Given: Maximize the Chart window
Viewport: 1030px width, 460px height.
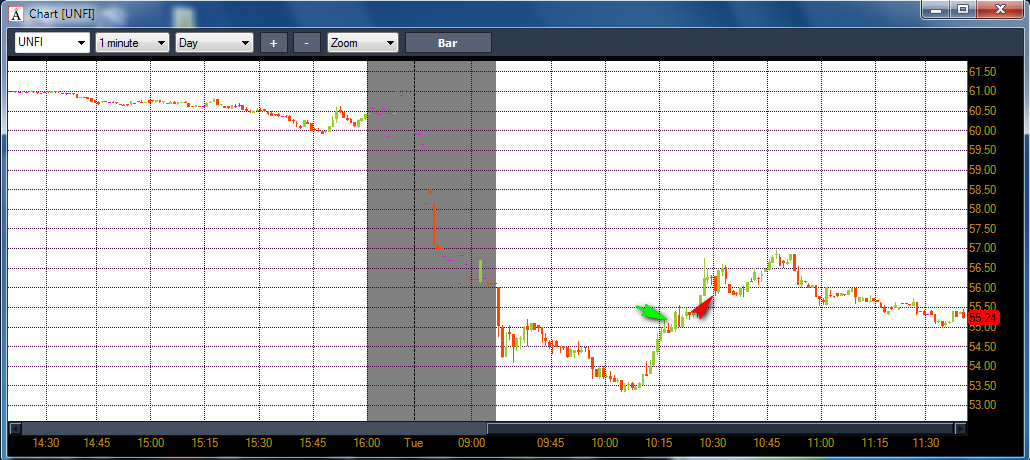Looking at the screenshot, I should pyautogui.click(x=963, y=9).
